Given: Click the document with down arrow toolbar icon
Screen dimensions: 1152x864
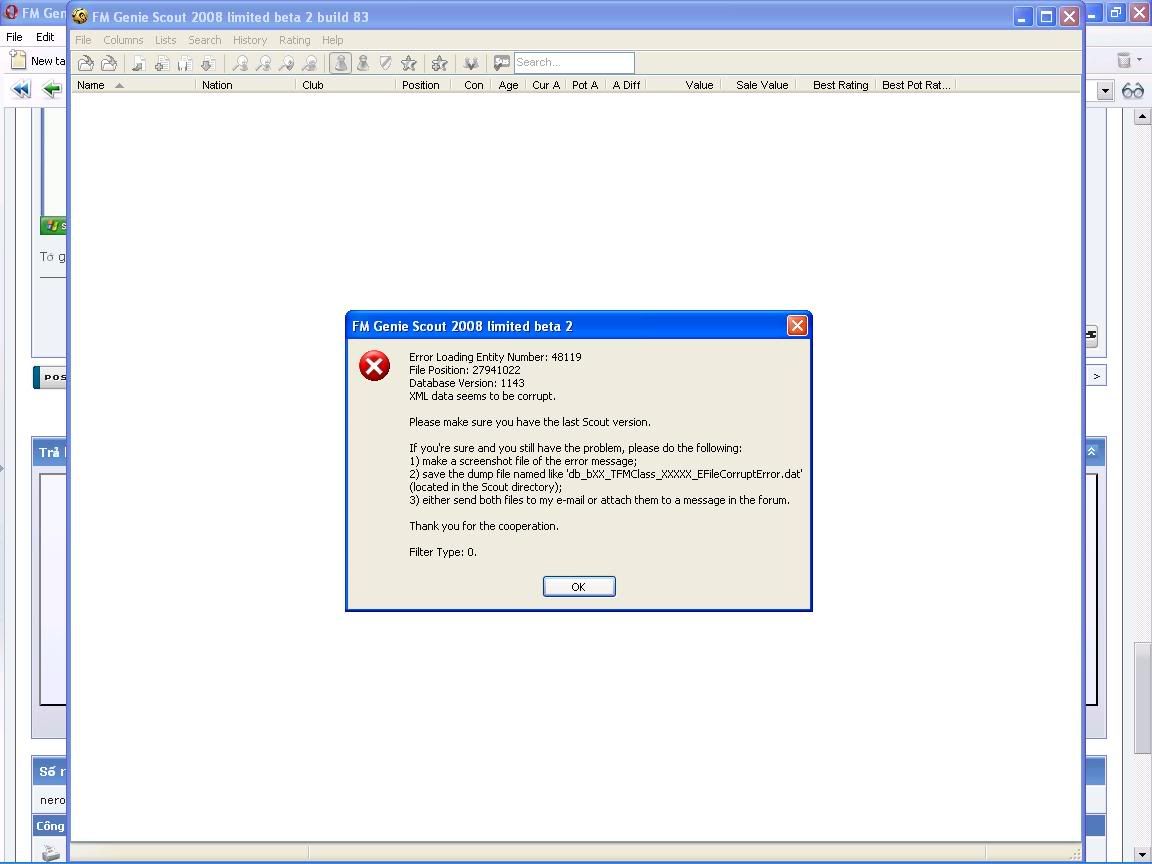Looking at the screenshot, I should point(209,63).
